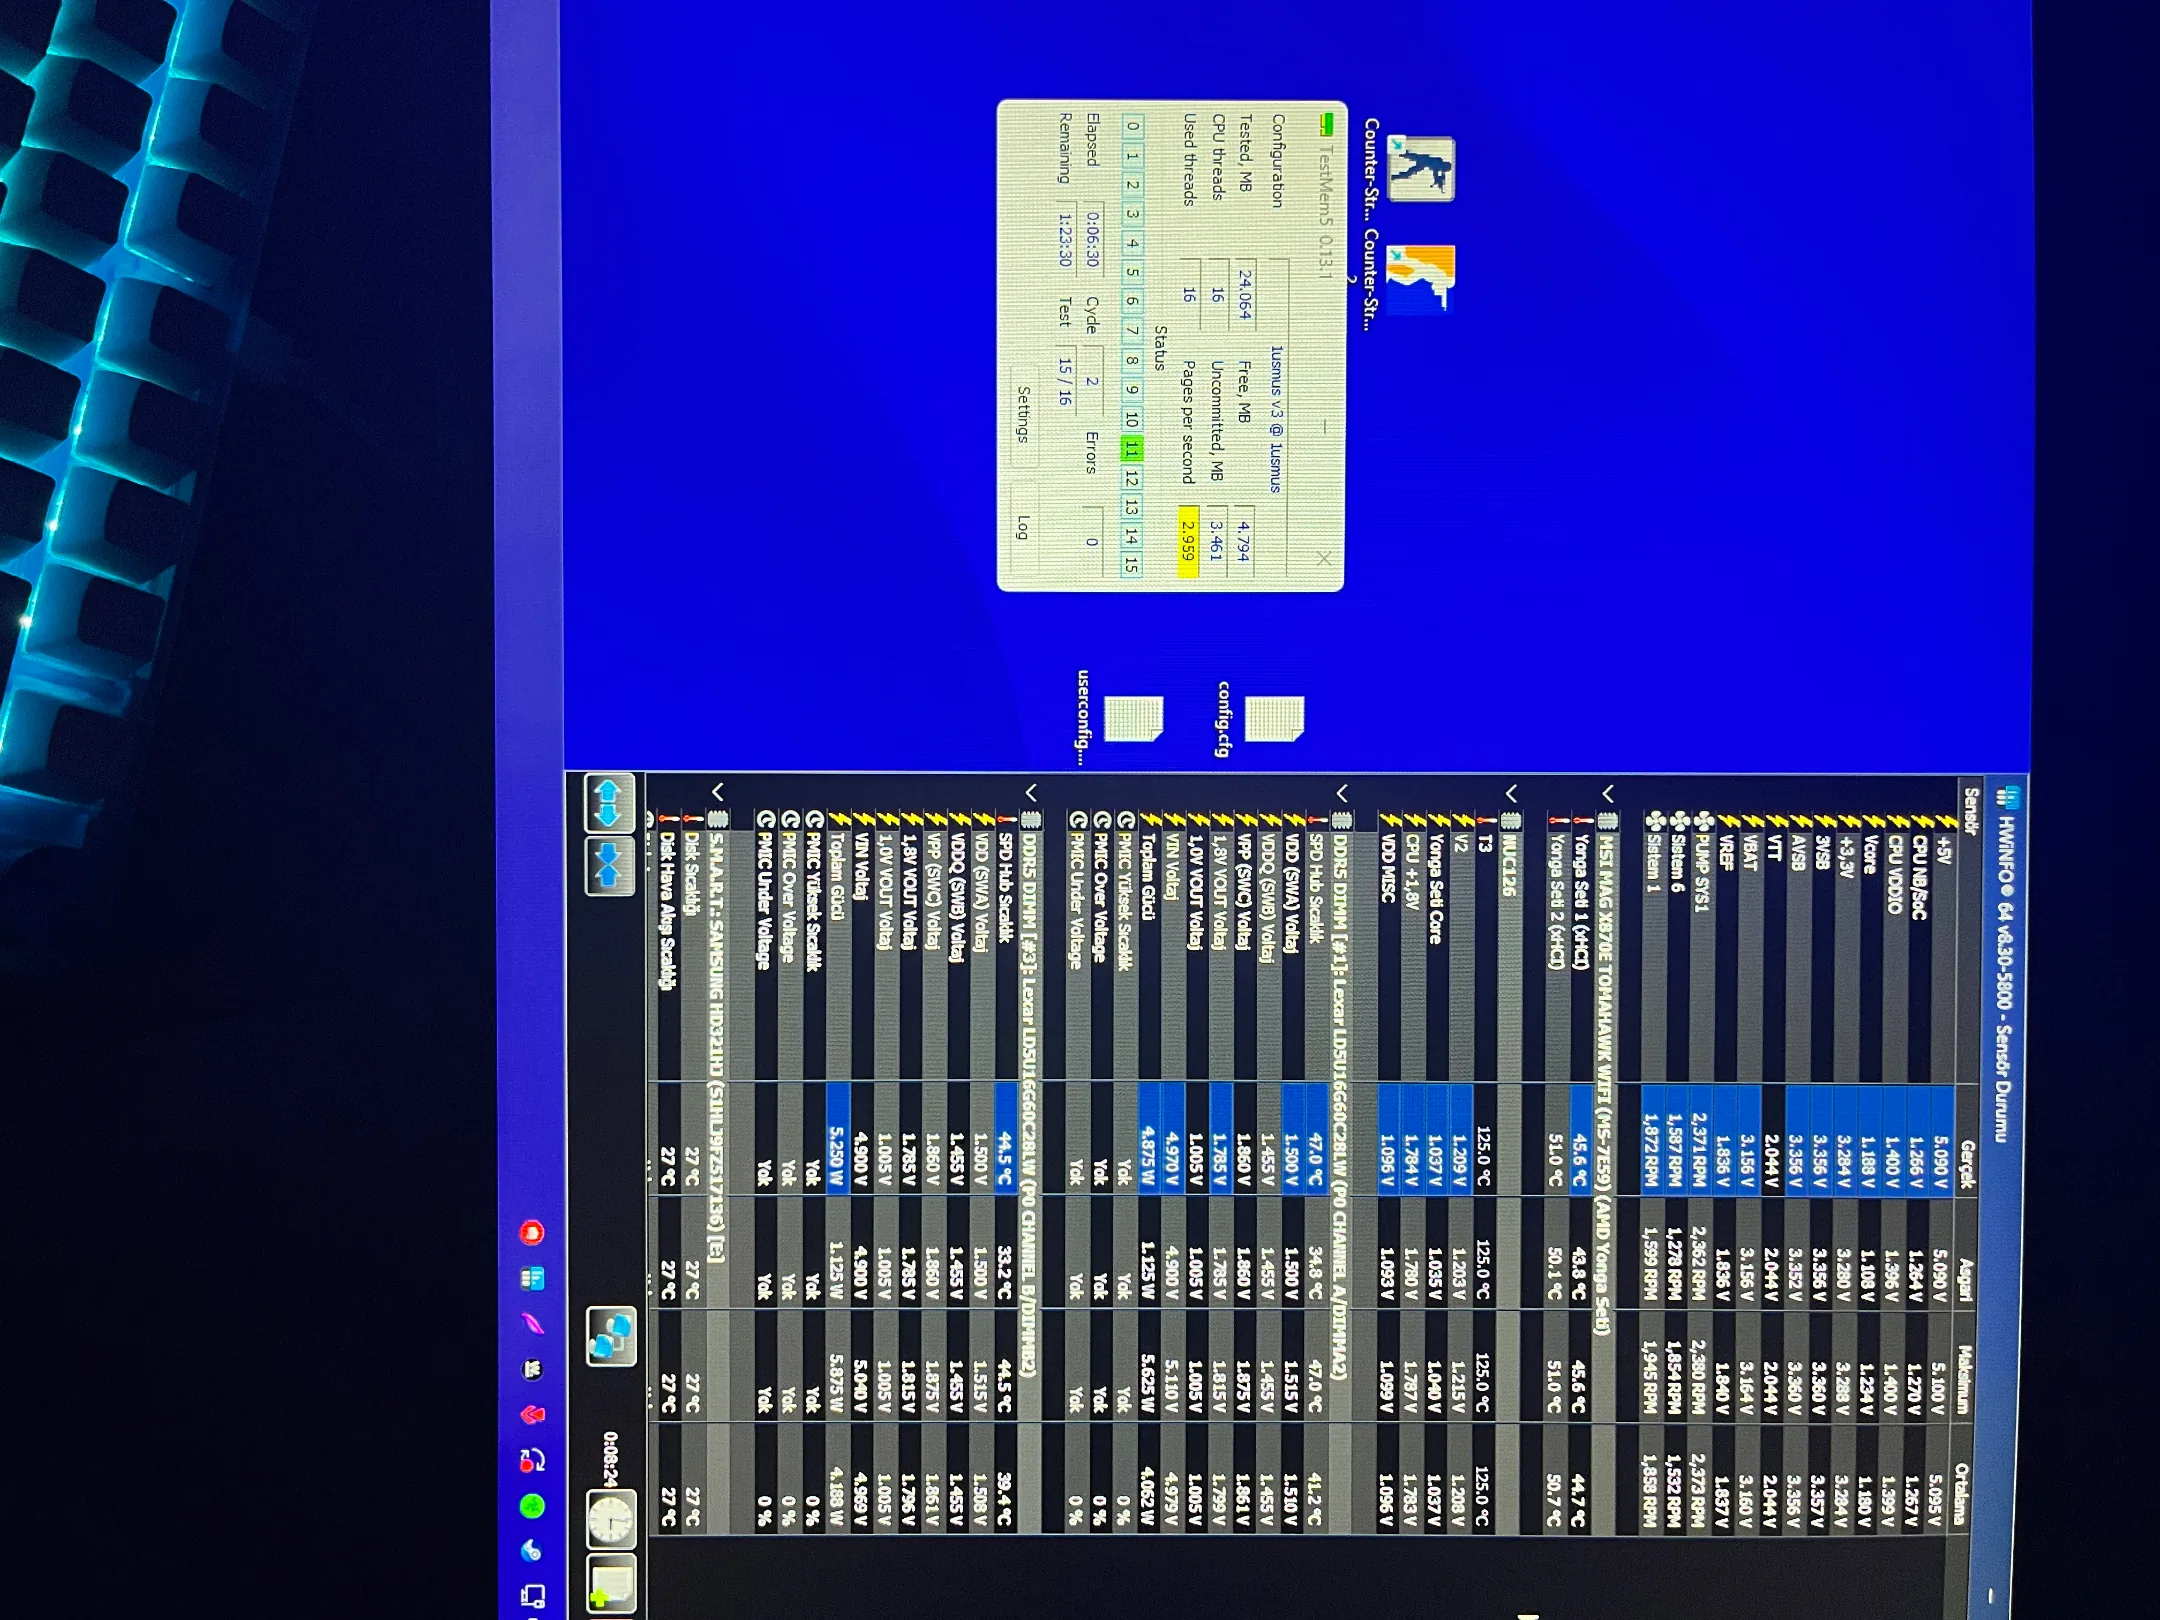Screen dimensions: 2160x1620
Task: Click the Tested MB value 24.064 in TestMem5
Action: click(x=1245, y=292)
